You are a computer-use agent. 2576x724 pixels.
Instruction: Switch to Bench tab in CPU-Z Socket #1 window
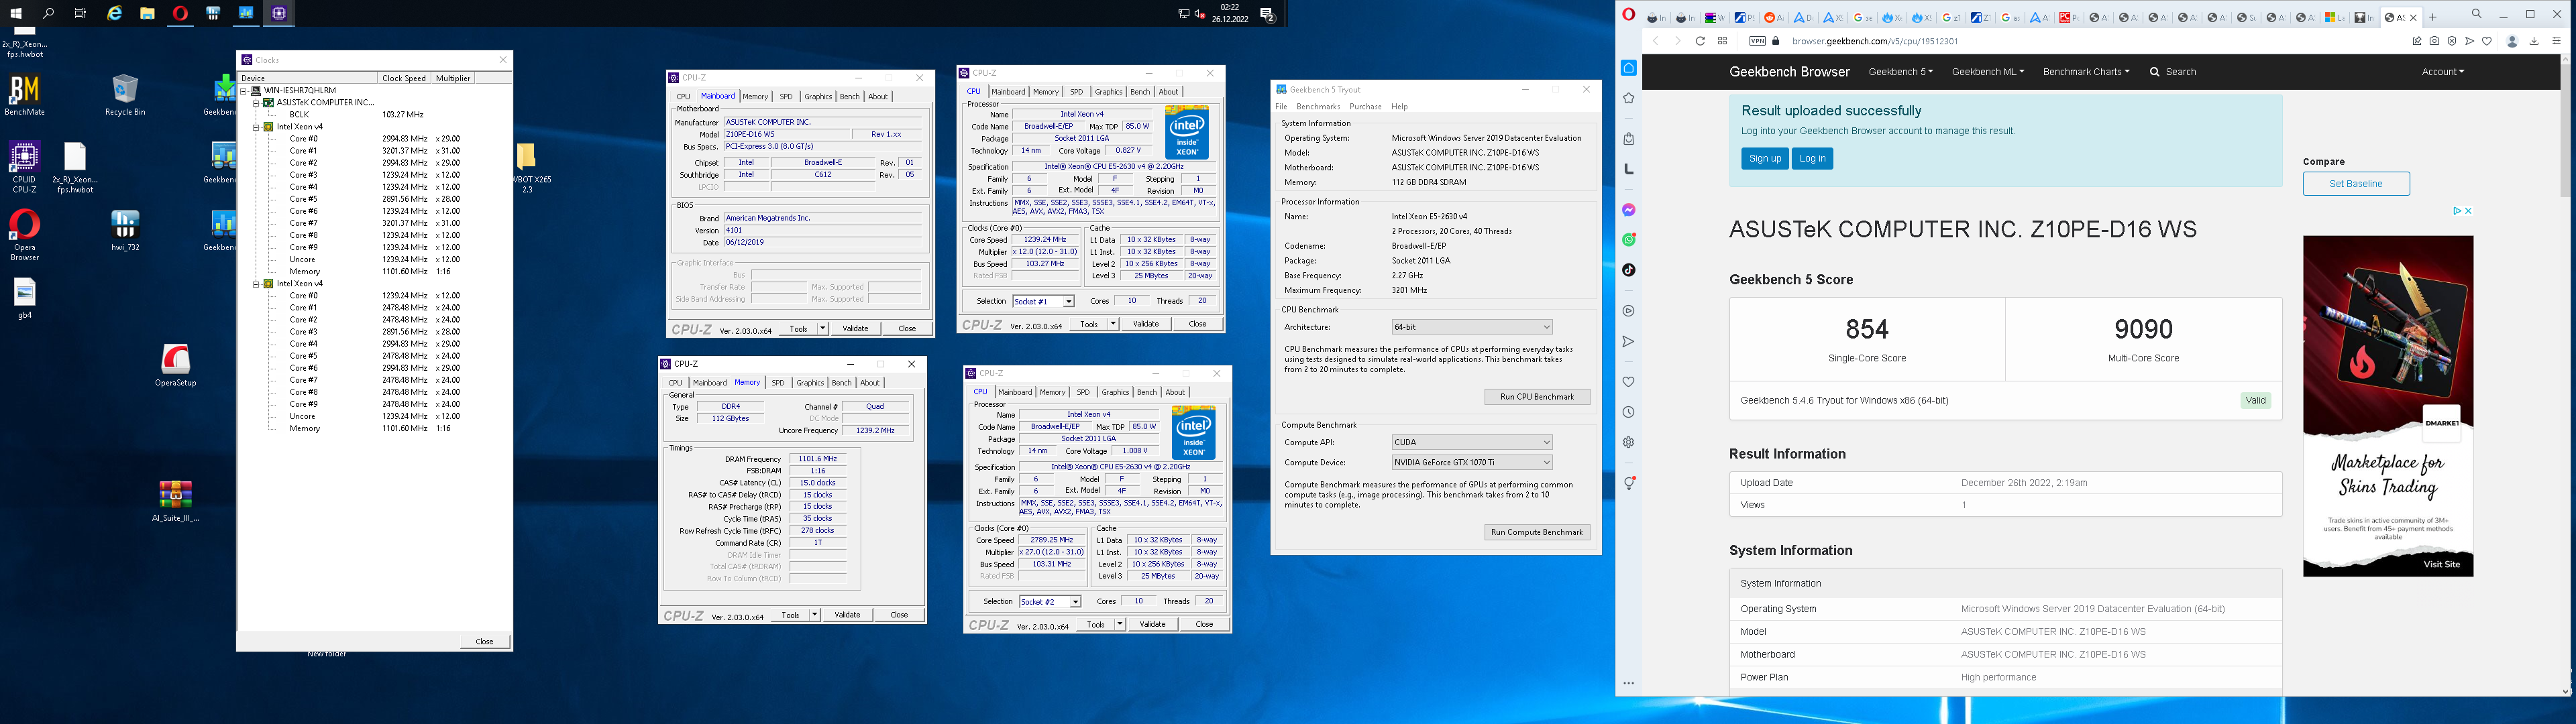point(1139,92)
